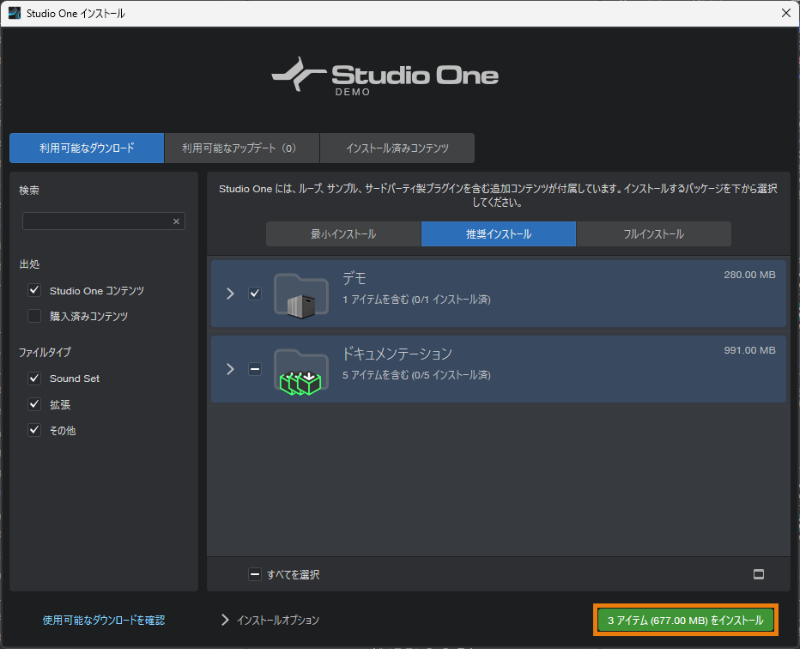Uncheck the その他 file type checkbox

[34, 430]
